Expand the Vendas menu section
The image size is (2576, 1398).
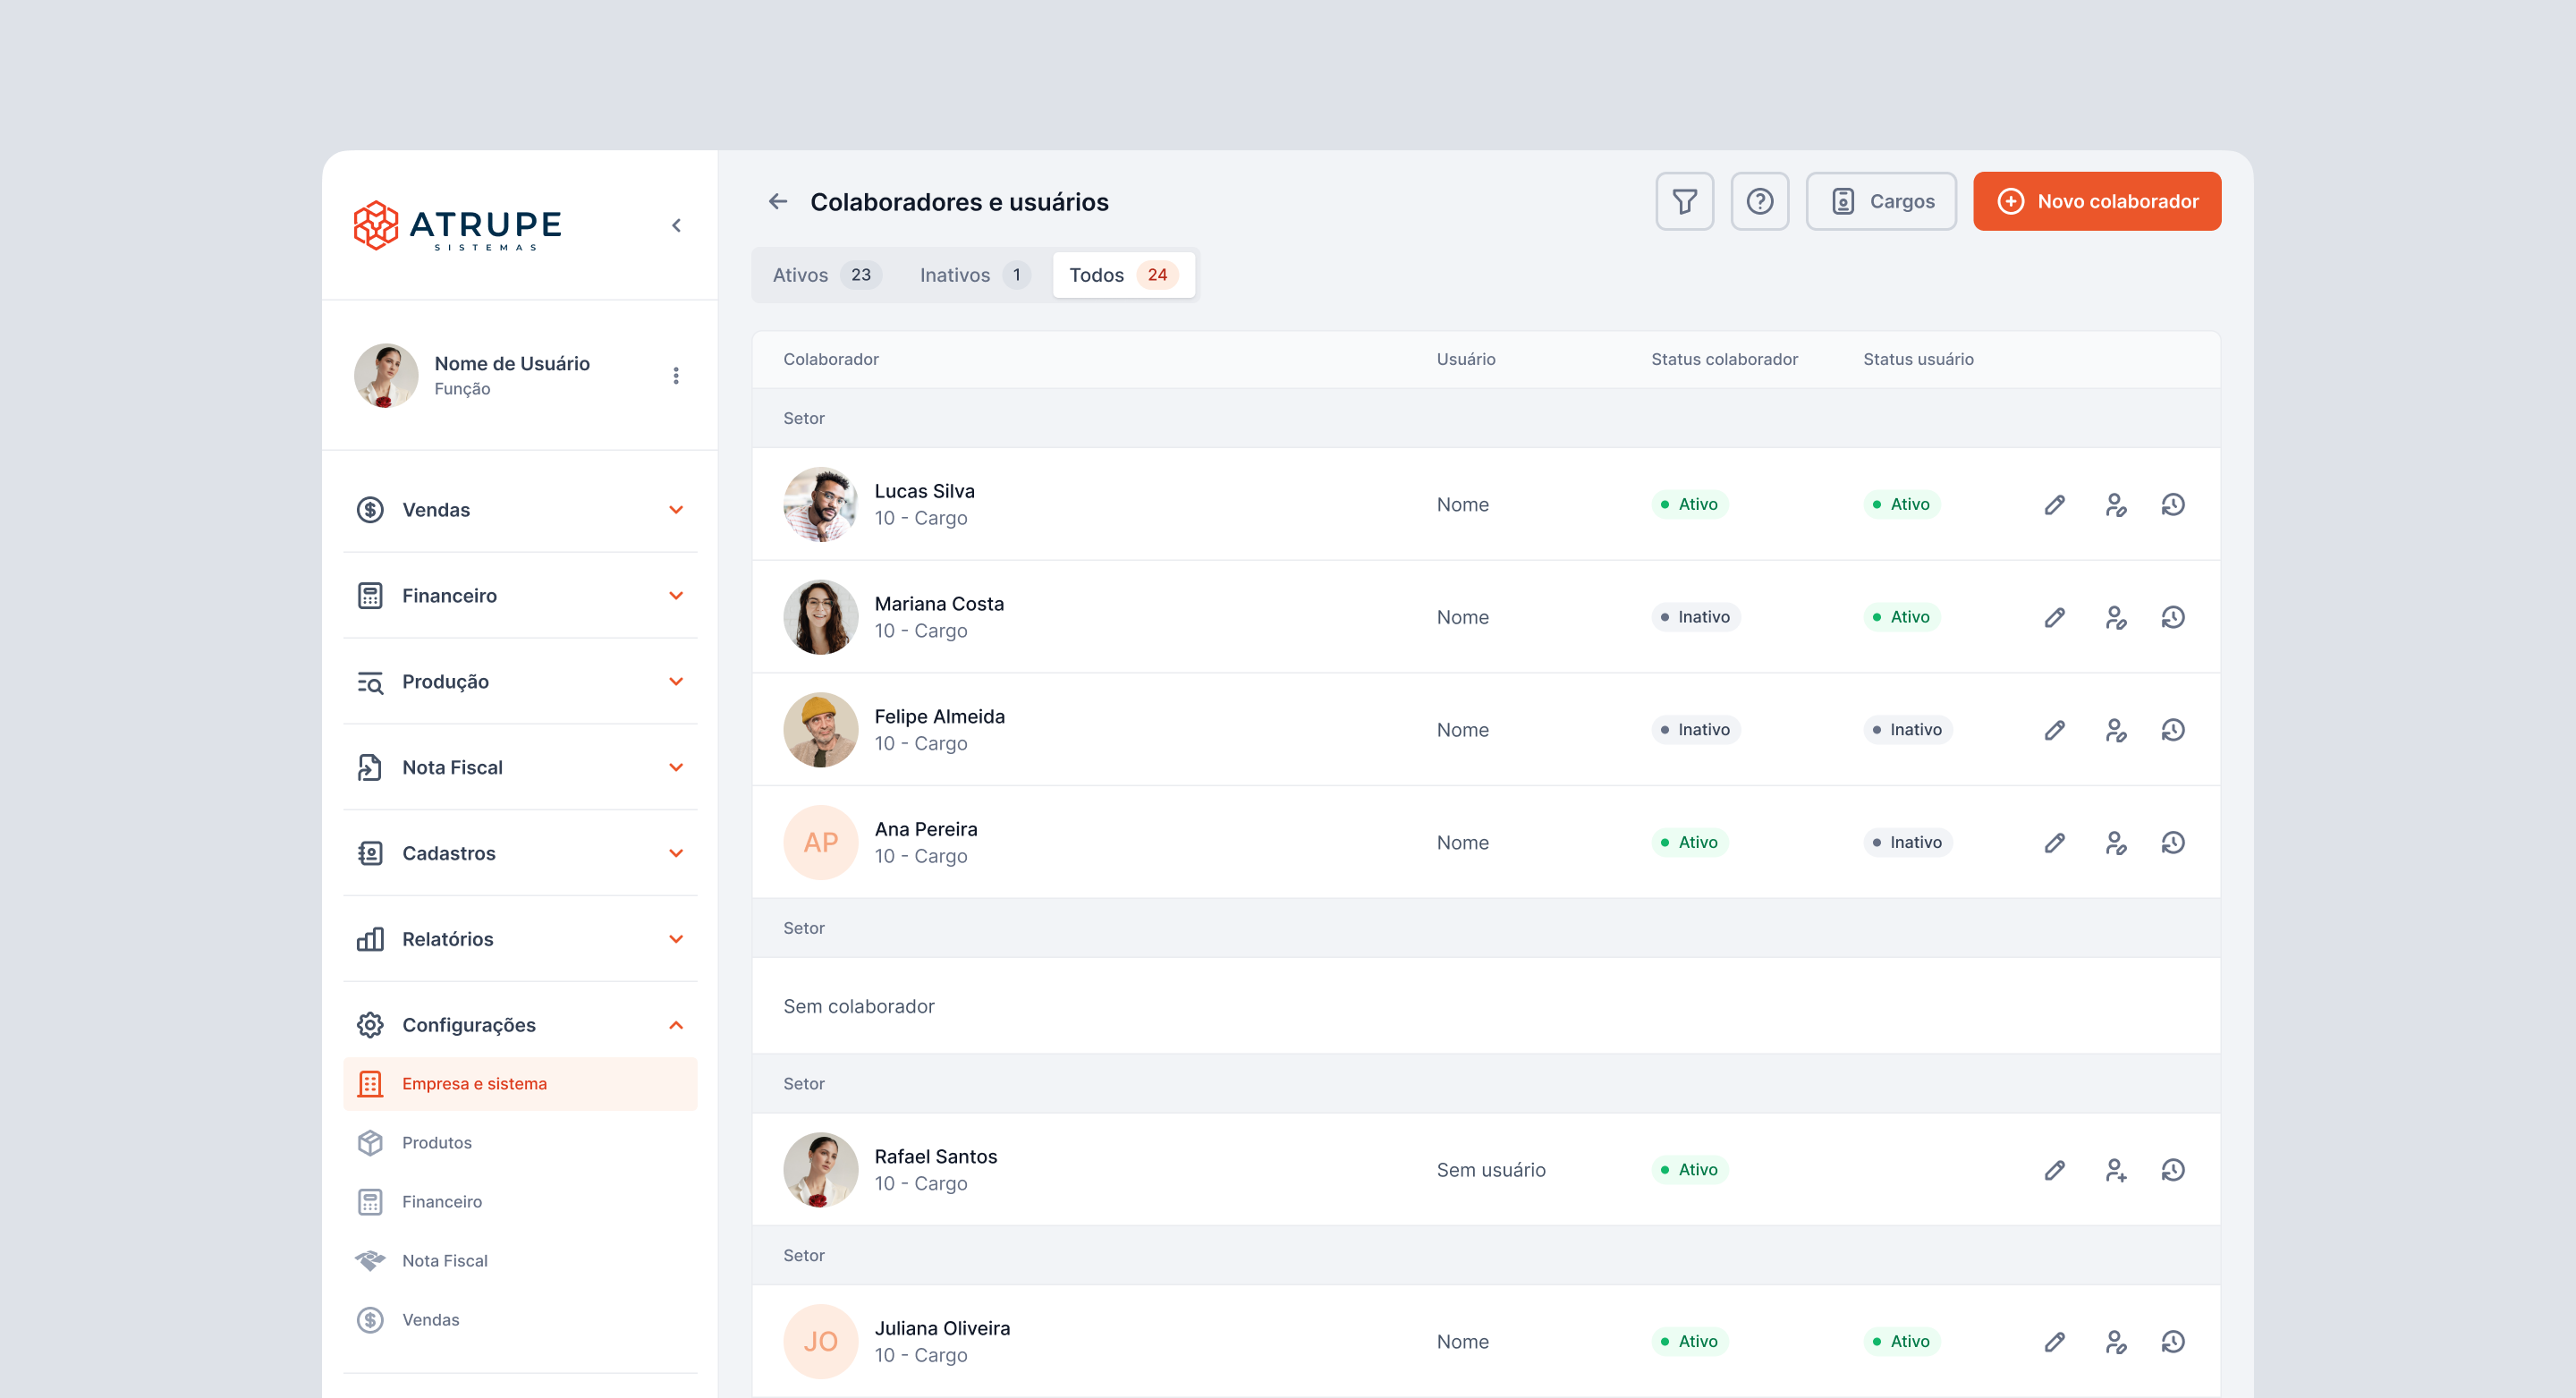[520, 510]
